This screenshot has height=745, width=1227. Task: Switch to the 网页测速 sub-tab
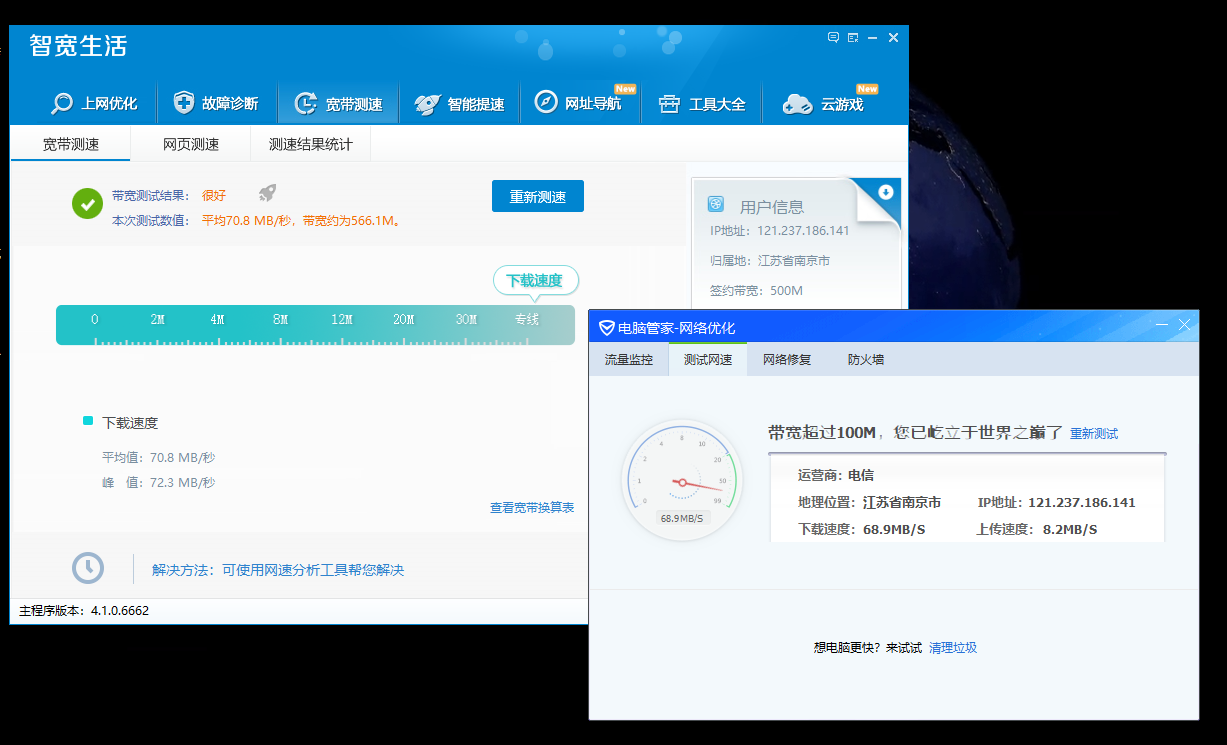coord(191,144)
